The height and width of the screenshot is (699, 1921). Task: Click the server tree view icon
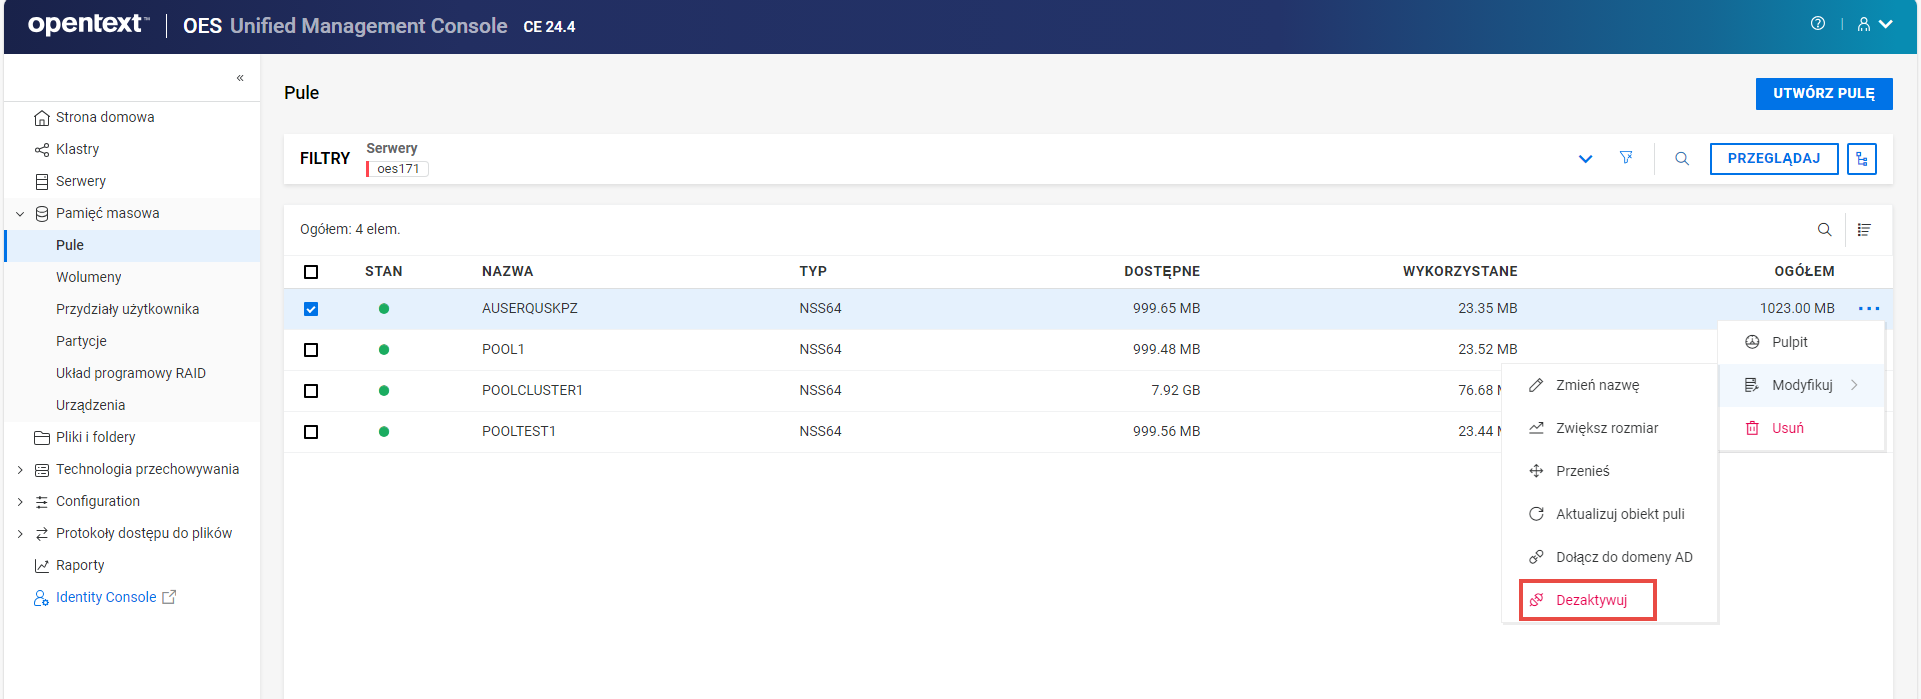pyautogui.click(x=1861, y=159)
